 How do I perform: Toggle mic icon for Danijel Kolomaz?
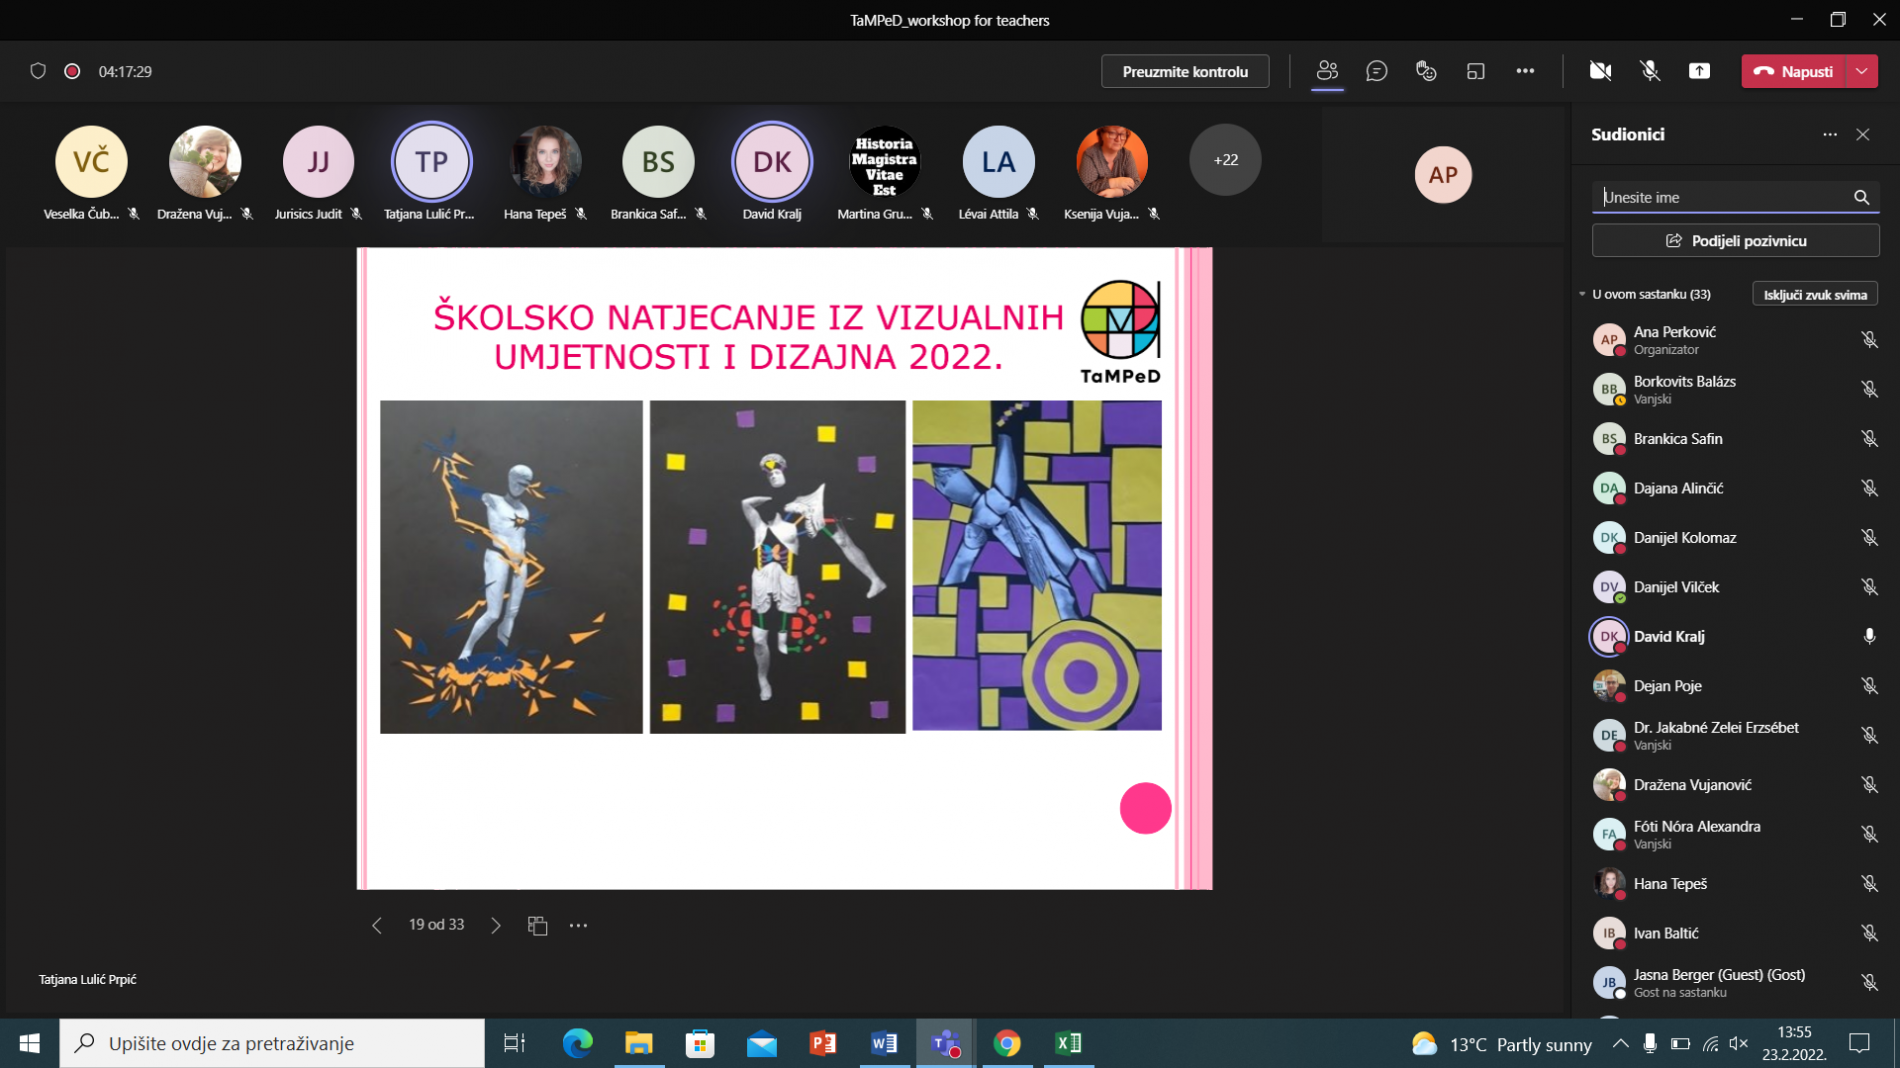tap(1869, 538)
